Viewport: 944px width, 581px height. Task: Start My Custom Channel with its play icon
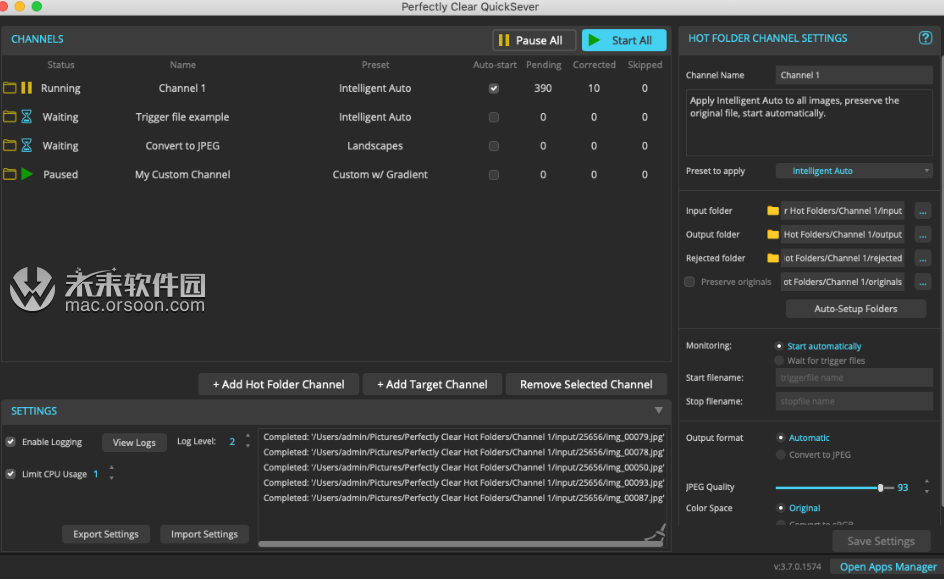[26, 175]
